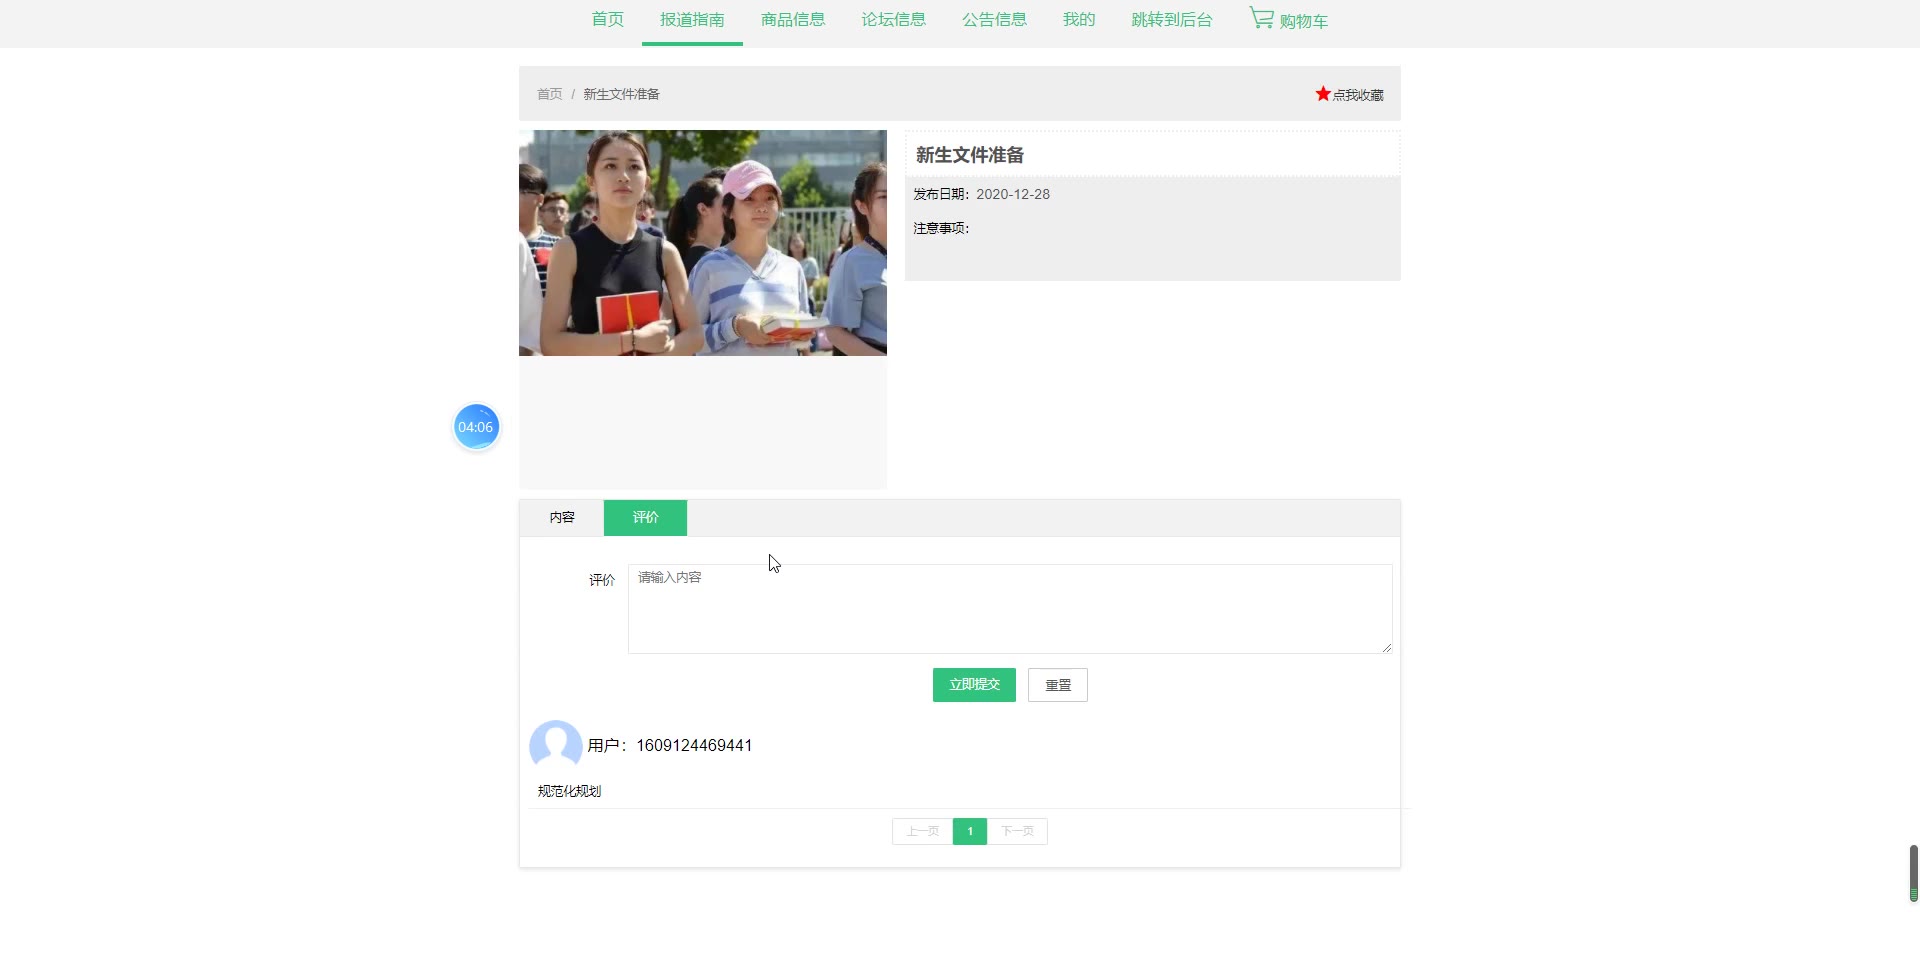This screenshot has height=958, width=1920.
Task: Open 商品信息 navigation item
Action: [x=793, y=20]
